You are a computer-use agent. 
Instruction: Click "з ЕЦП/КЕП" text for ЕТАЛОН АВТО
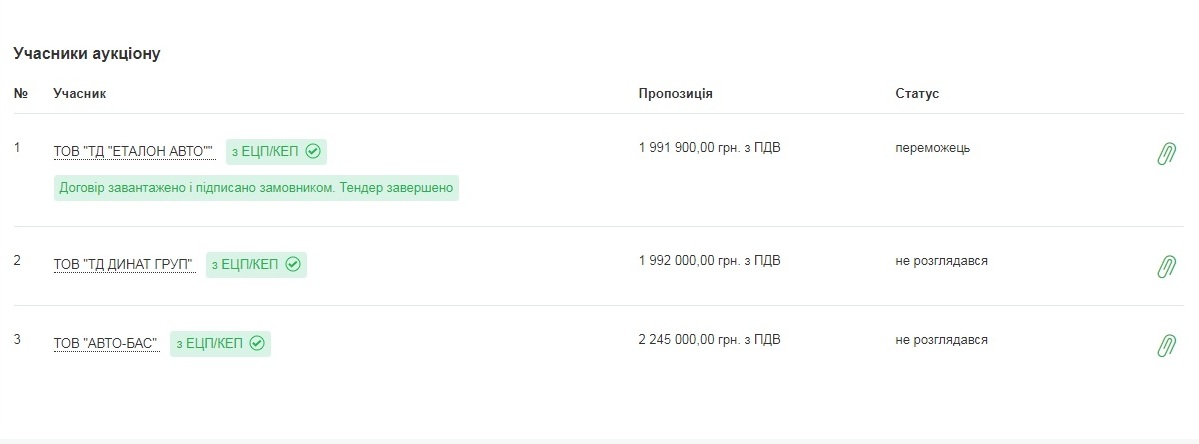tap(265, 151)
